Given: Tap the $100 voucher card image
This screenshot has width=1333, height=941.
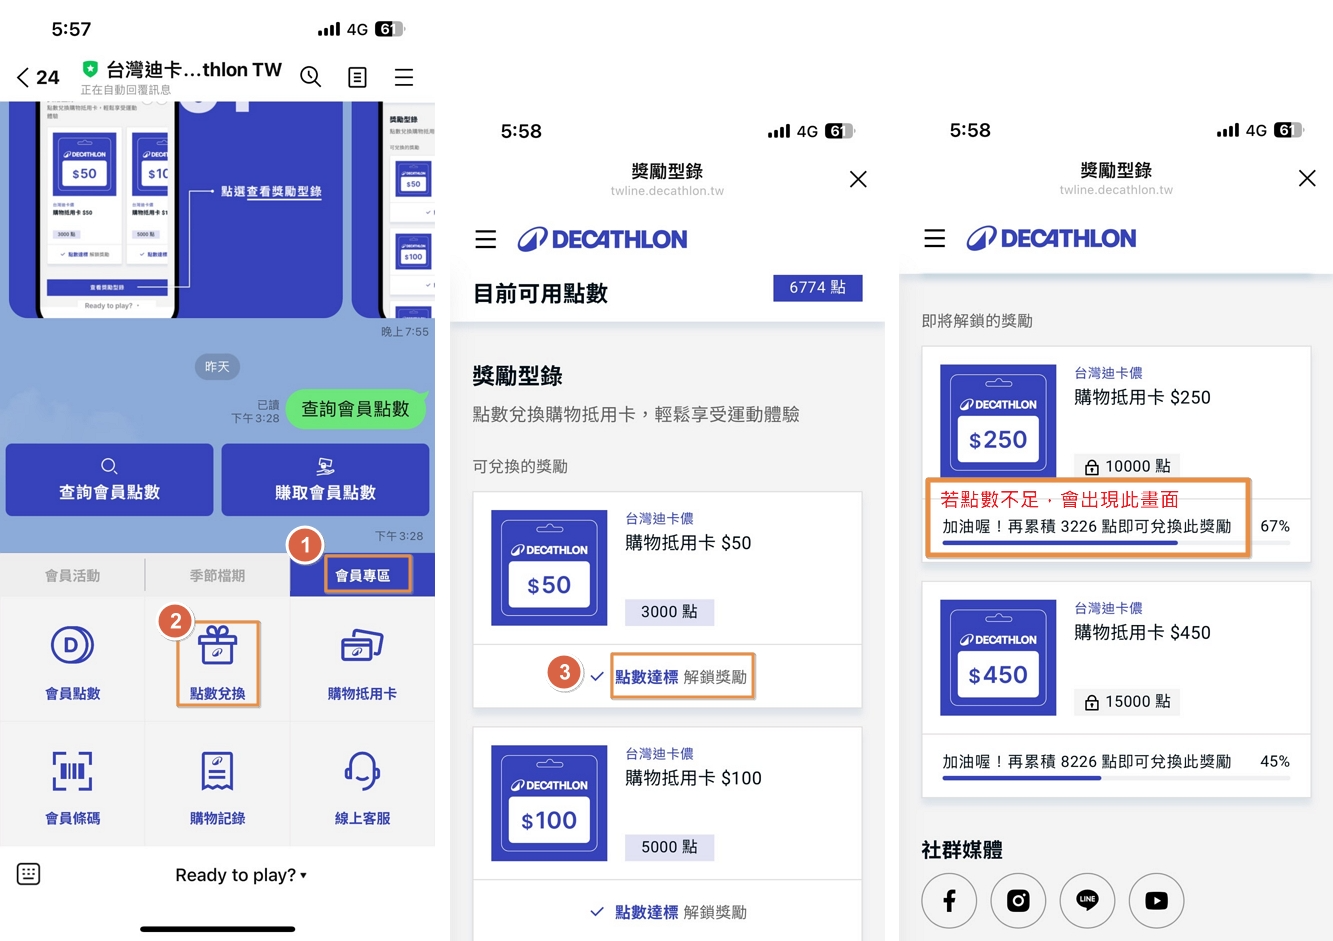Looking at the screenshot, I should pos(549,803).
